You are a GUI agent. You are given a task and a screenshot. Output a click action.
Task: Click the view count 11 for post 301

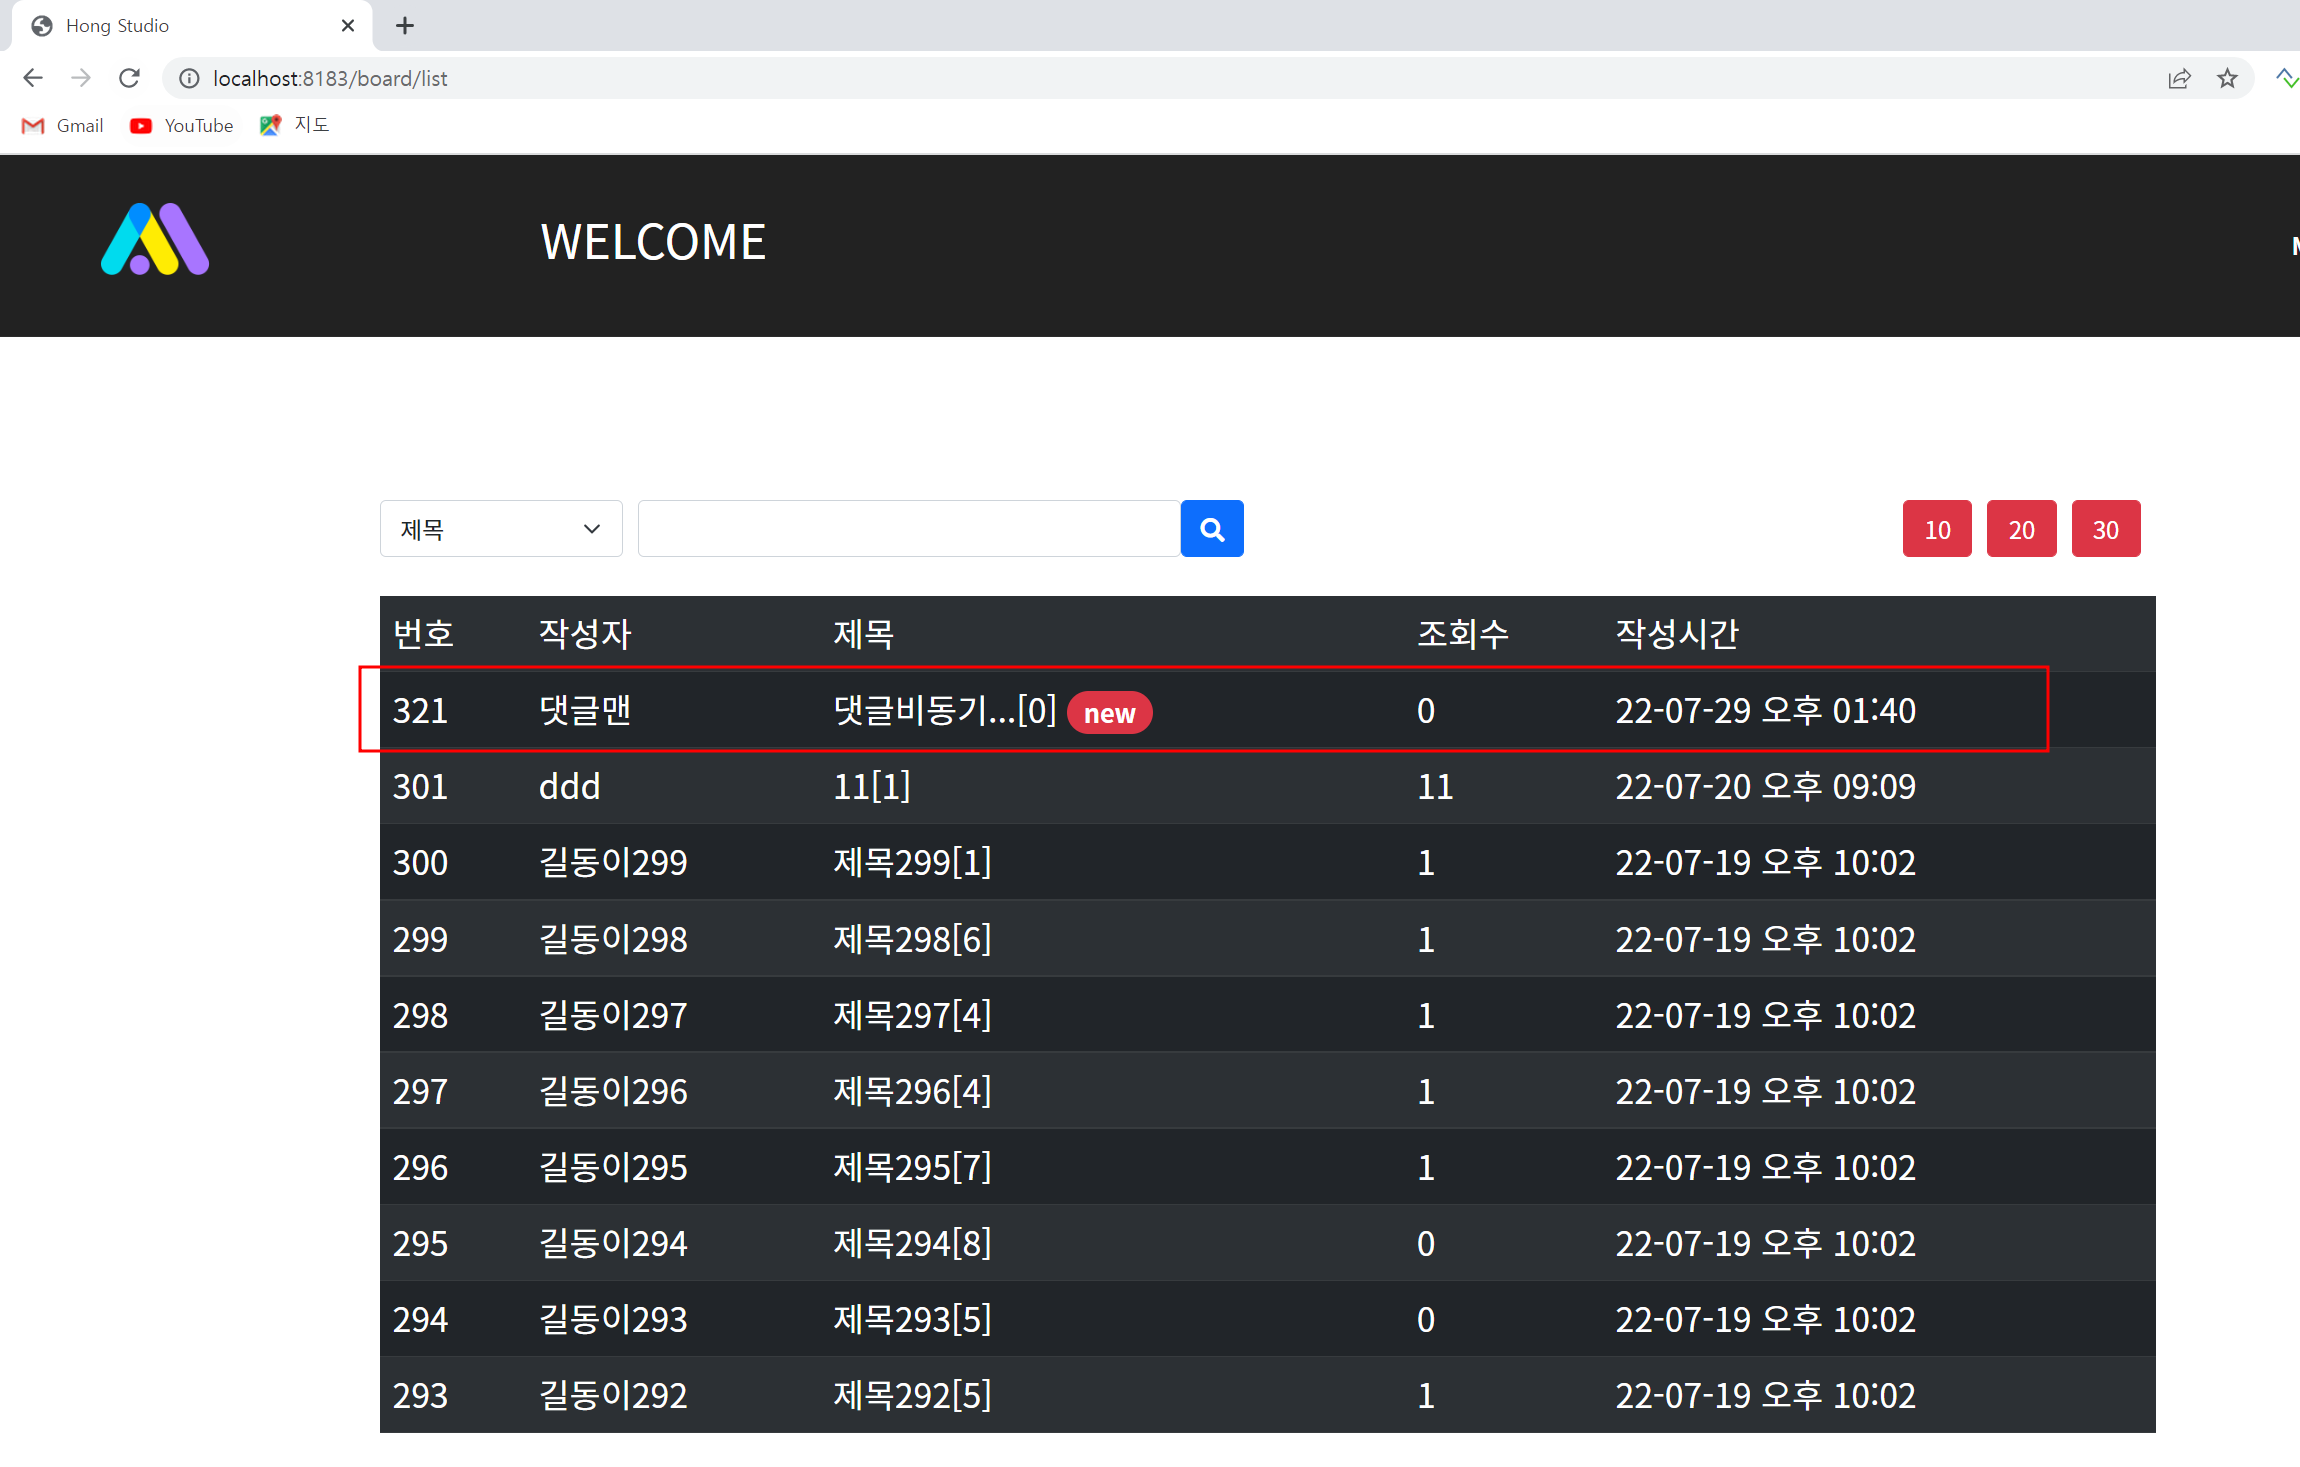1435,786
